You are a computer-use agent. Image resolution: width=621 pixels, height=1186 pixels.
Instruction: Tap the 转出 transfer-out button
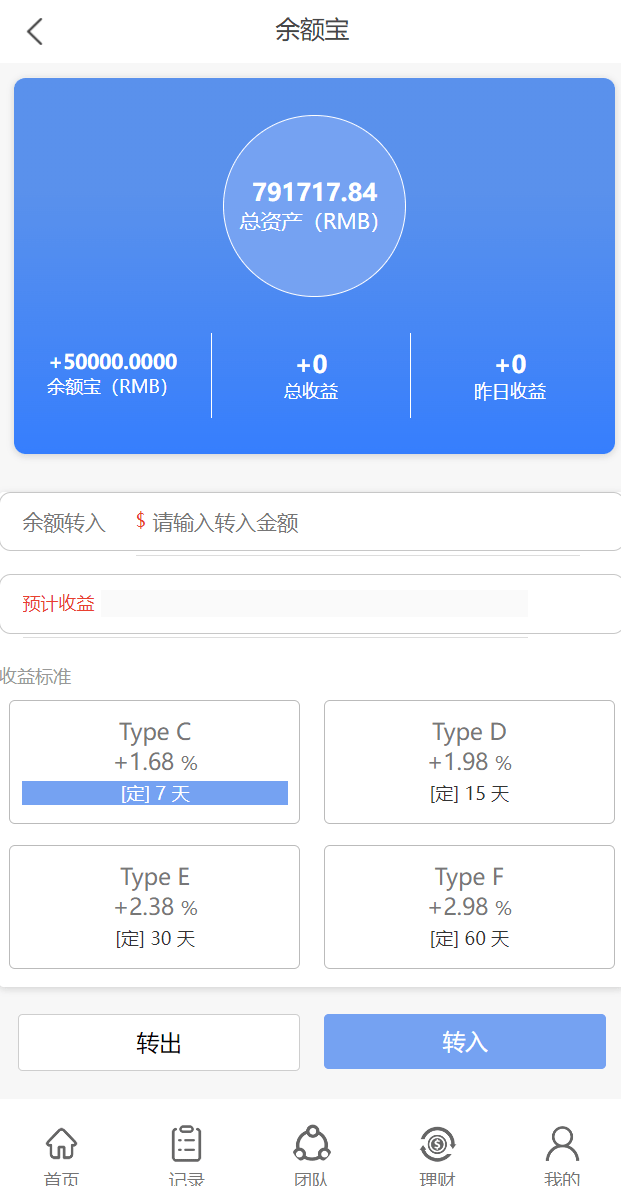pyautogui.click(x=159, y=1042)
